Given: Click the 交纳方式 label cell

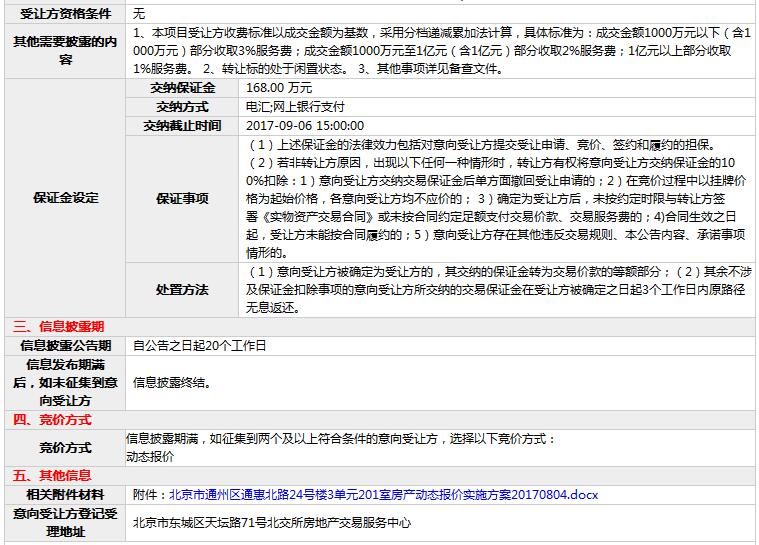Looking at the screenshot, I should click(182, 107).
